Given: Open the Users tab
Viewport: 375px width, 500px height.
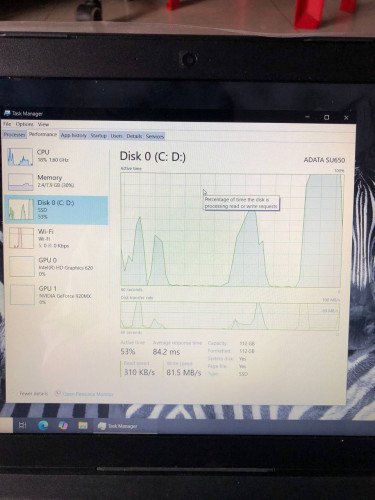Looking at the screenshot, I should coord(117,136).
